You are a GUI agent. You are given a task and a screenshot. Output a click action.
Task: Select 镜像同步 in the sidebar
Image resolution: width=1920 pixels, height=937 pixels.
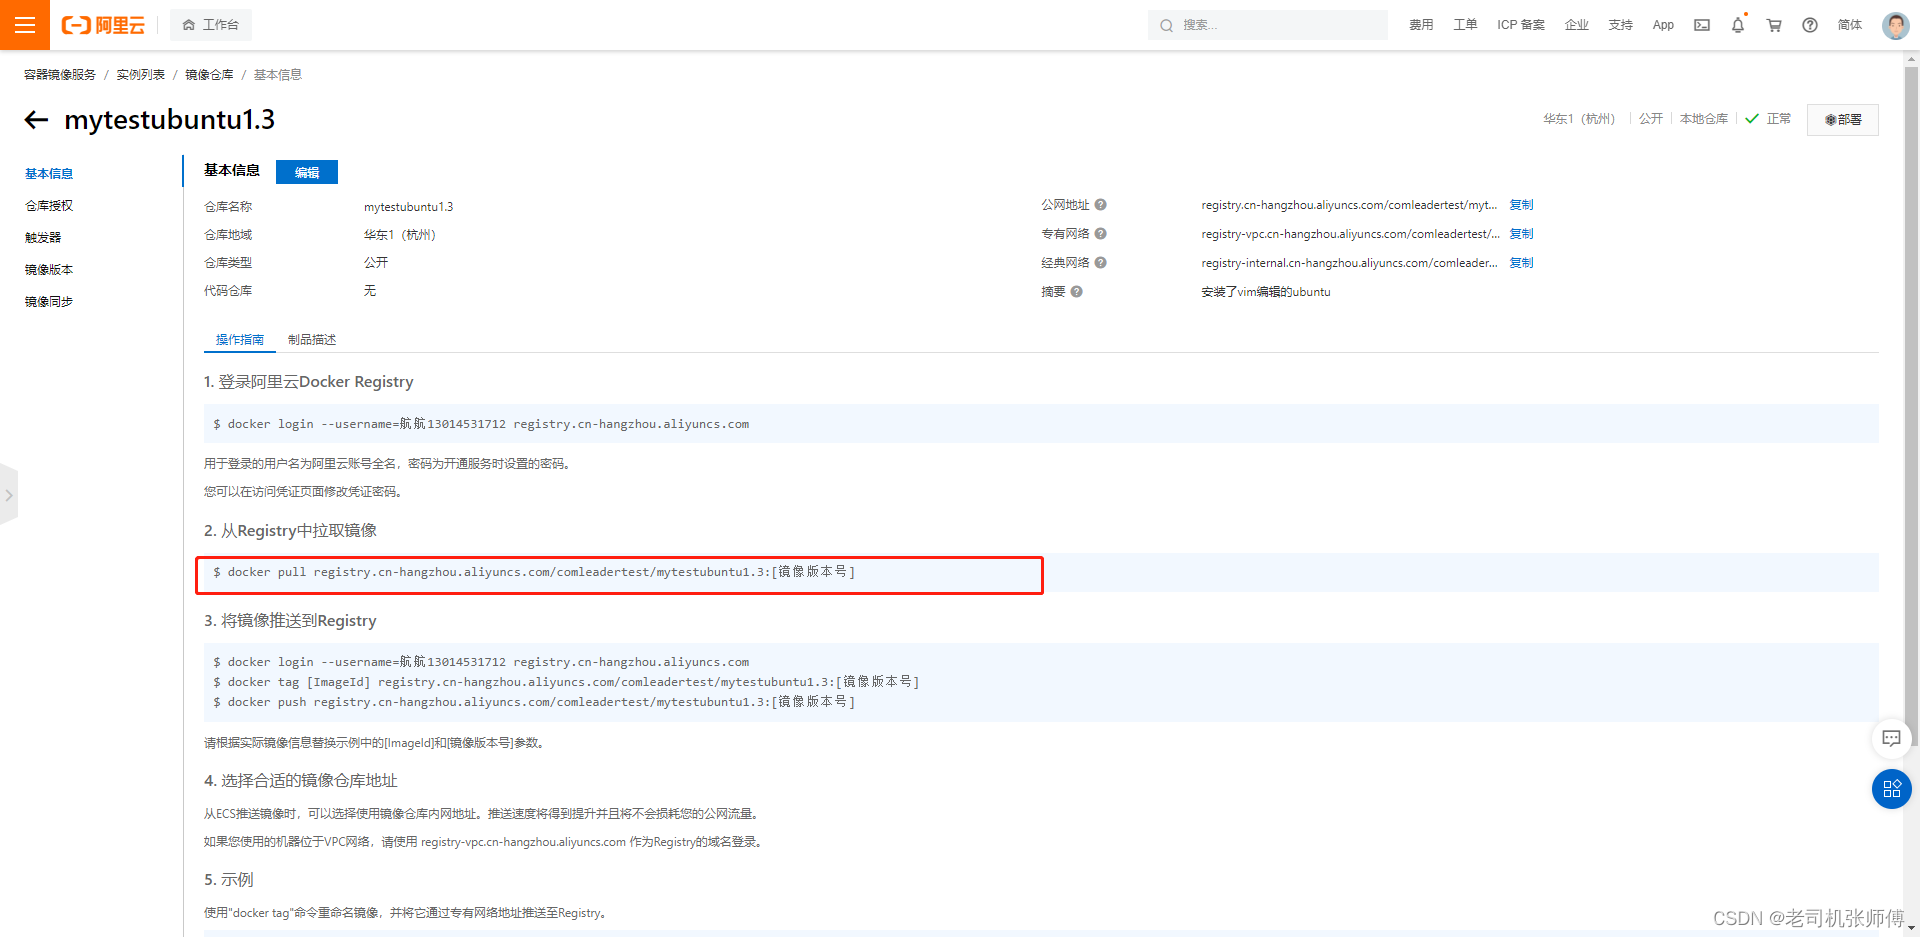pyautogui.click(x=49, y=302)
